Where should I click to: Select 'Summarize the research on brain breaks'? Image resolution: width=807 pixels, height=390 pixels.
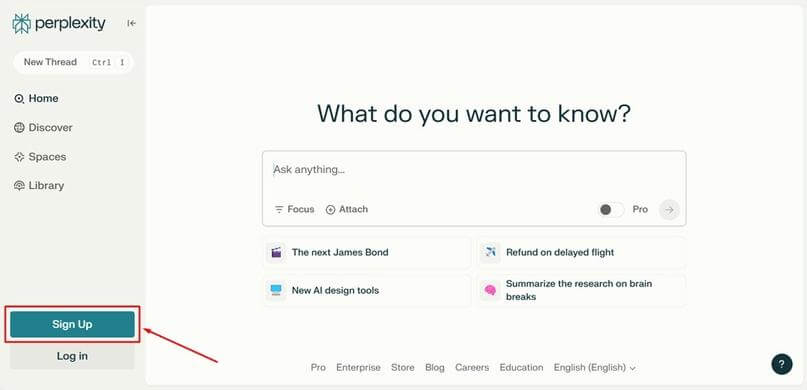coord(582,290)
